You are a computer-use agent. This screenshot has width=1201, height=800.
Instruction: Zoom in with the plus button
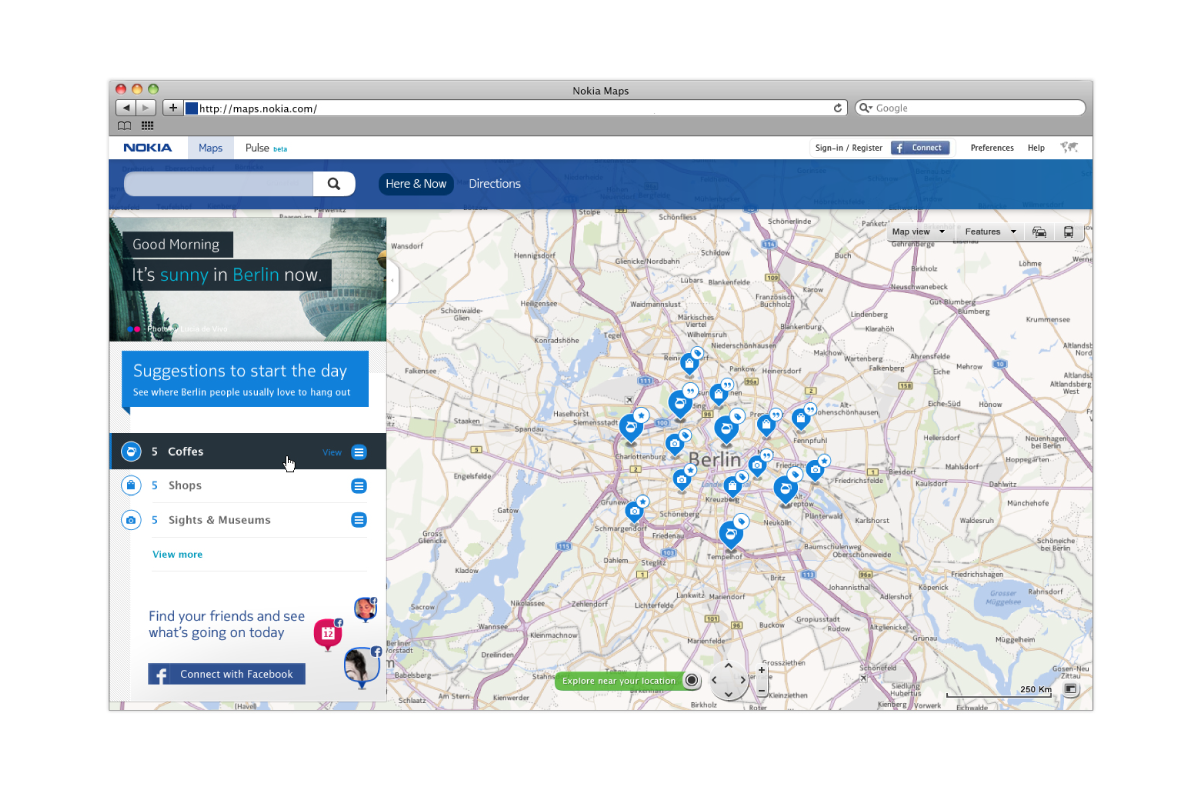click(x=762, y=671)
